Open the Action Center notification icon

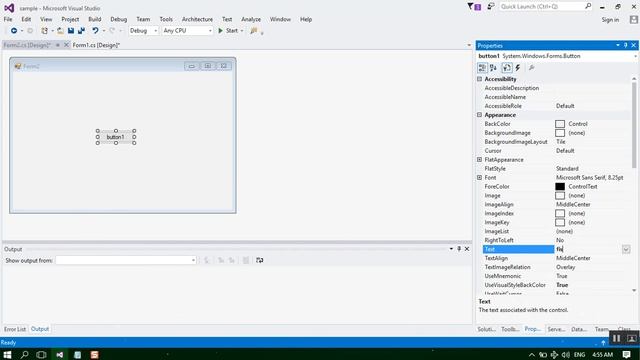(x=627, y=354)
